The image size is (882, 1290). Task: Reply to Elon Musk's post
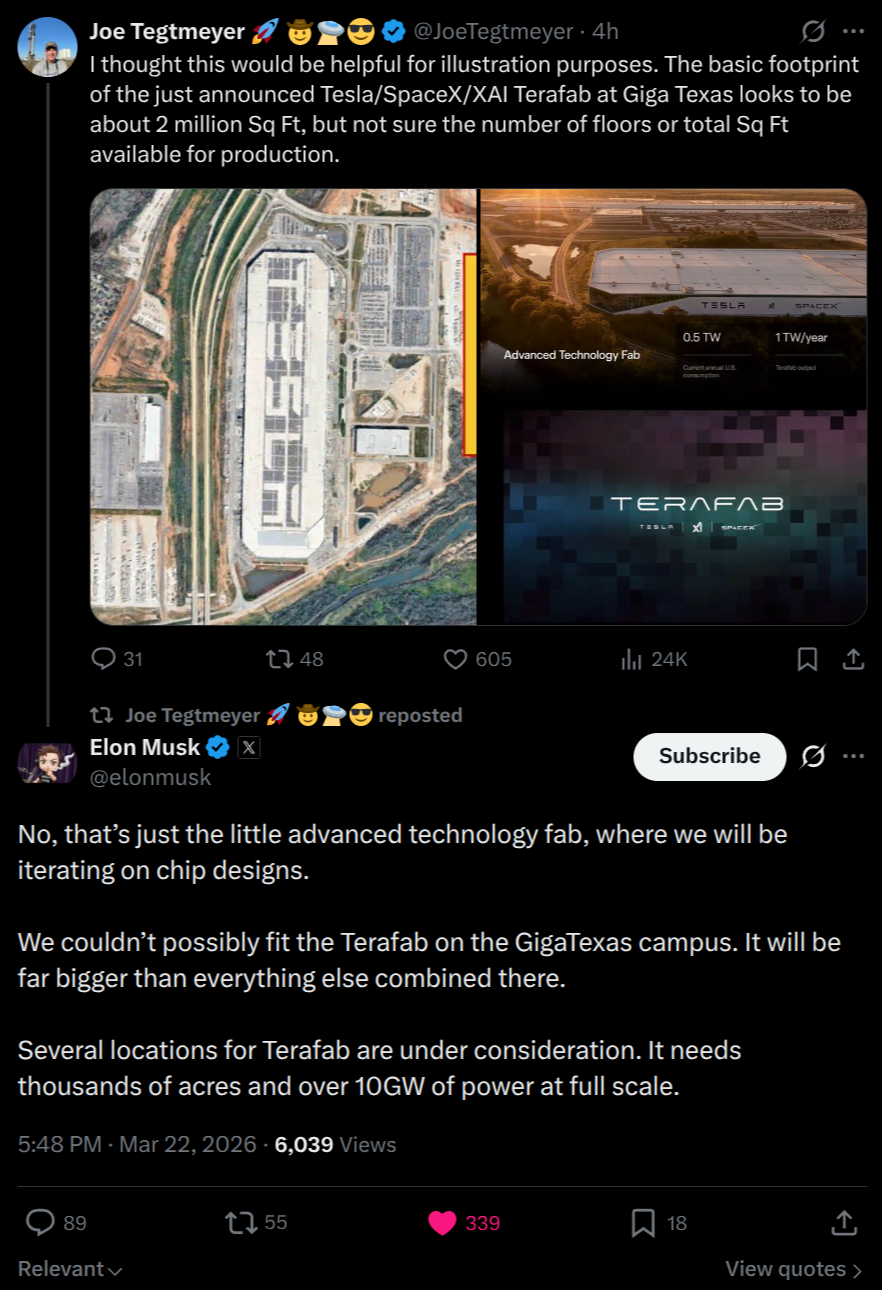40,1222
